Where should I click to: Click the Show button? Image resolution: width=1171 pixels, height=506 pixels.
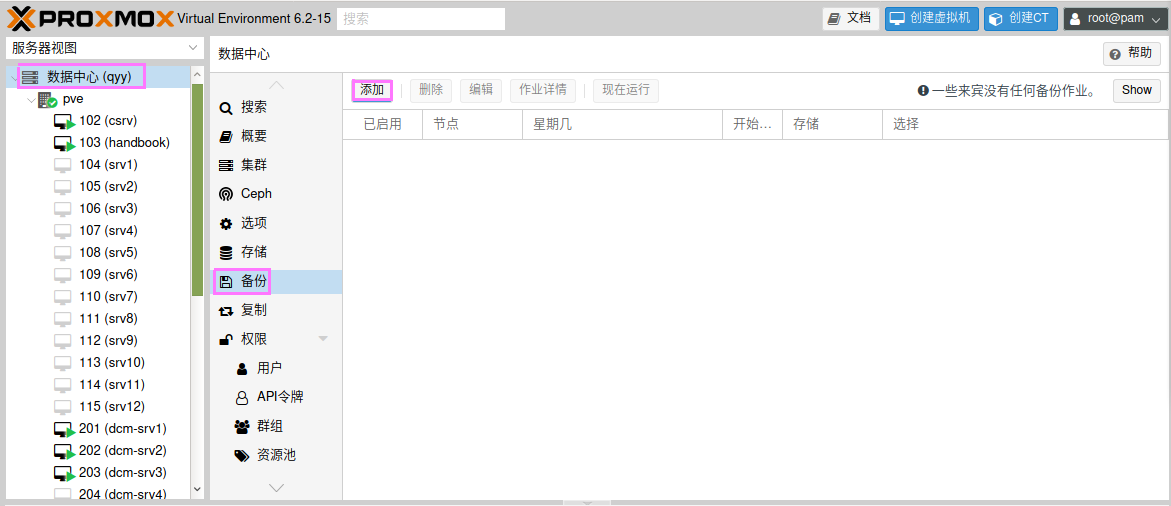click(1137, 90)
